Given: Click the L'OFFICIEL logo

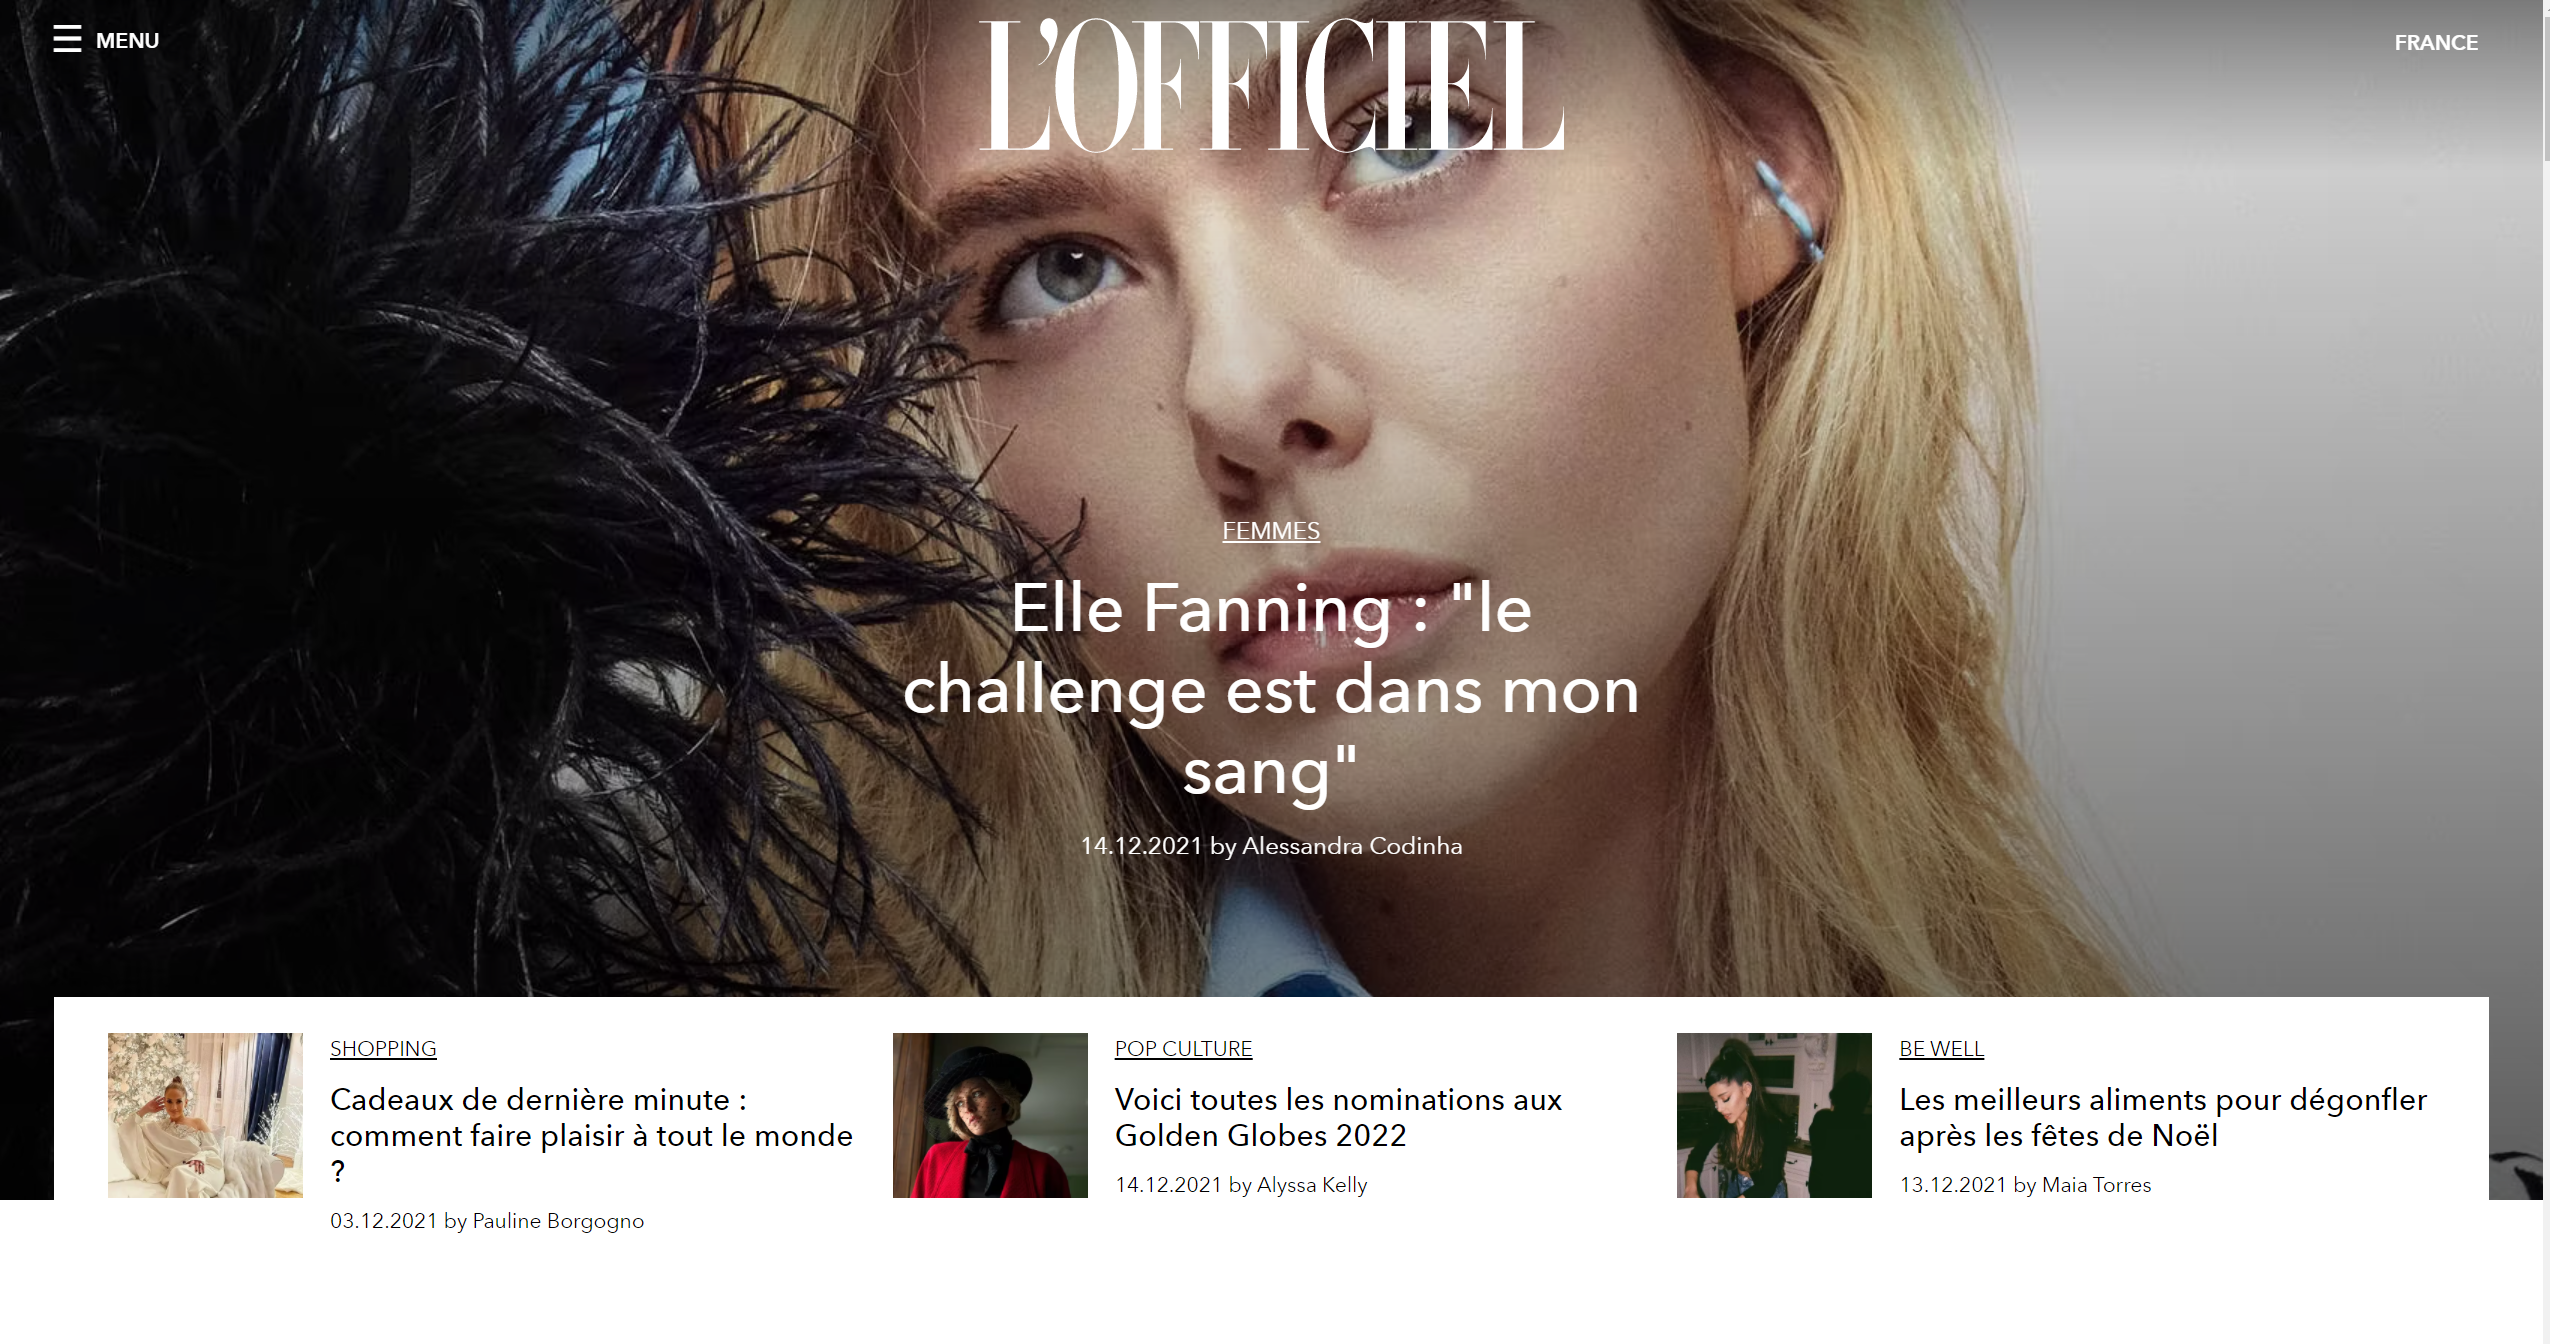Looking at the screenshot, I should click(x=1271, y=86).
